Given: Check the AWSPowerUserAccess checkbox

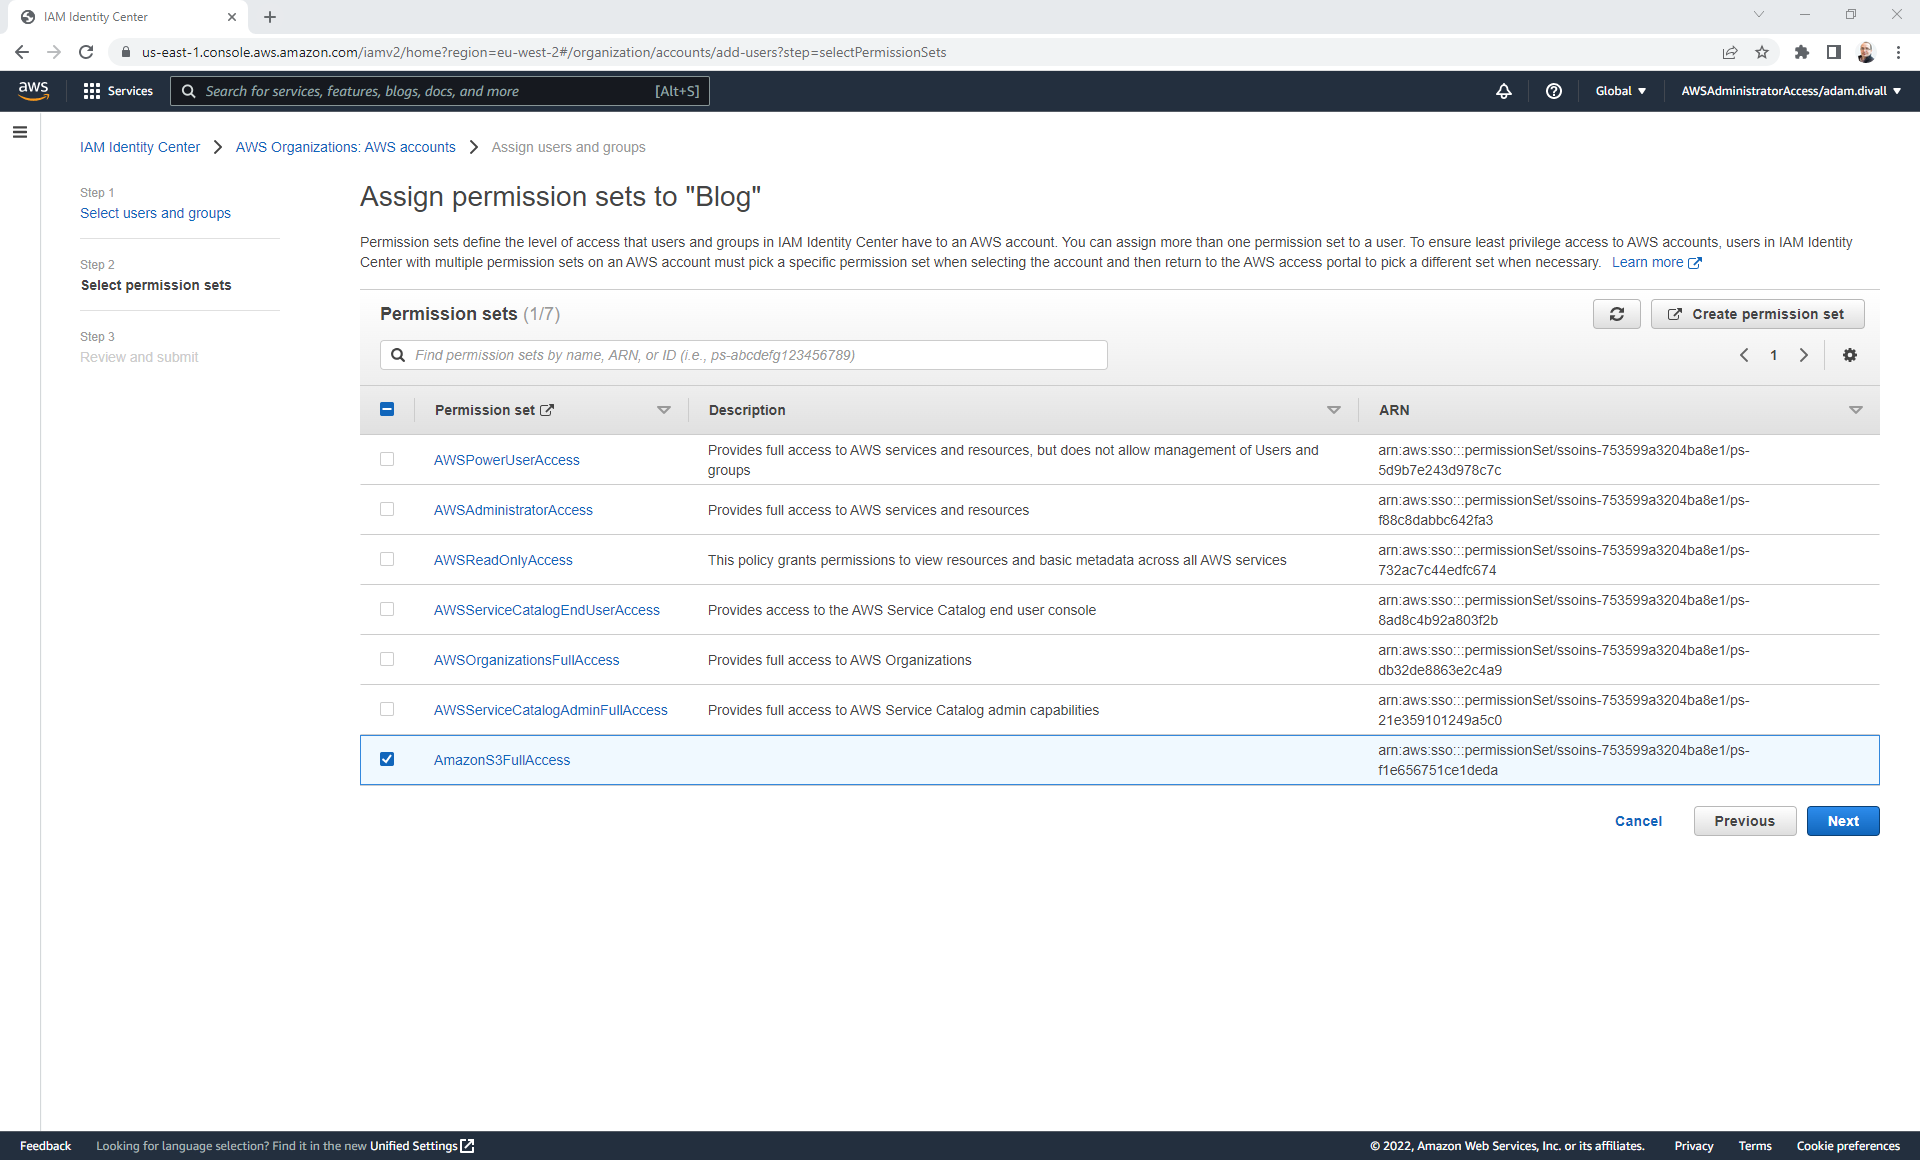Looking at the screenshot, I should tap(387, 459).
